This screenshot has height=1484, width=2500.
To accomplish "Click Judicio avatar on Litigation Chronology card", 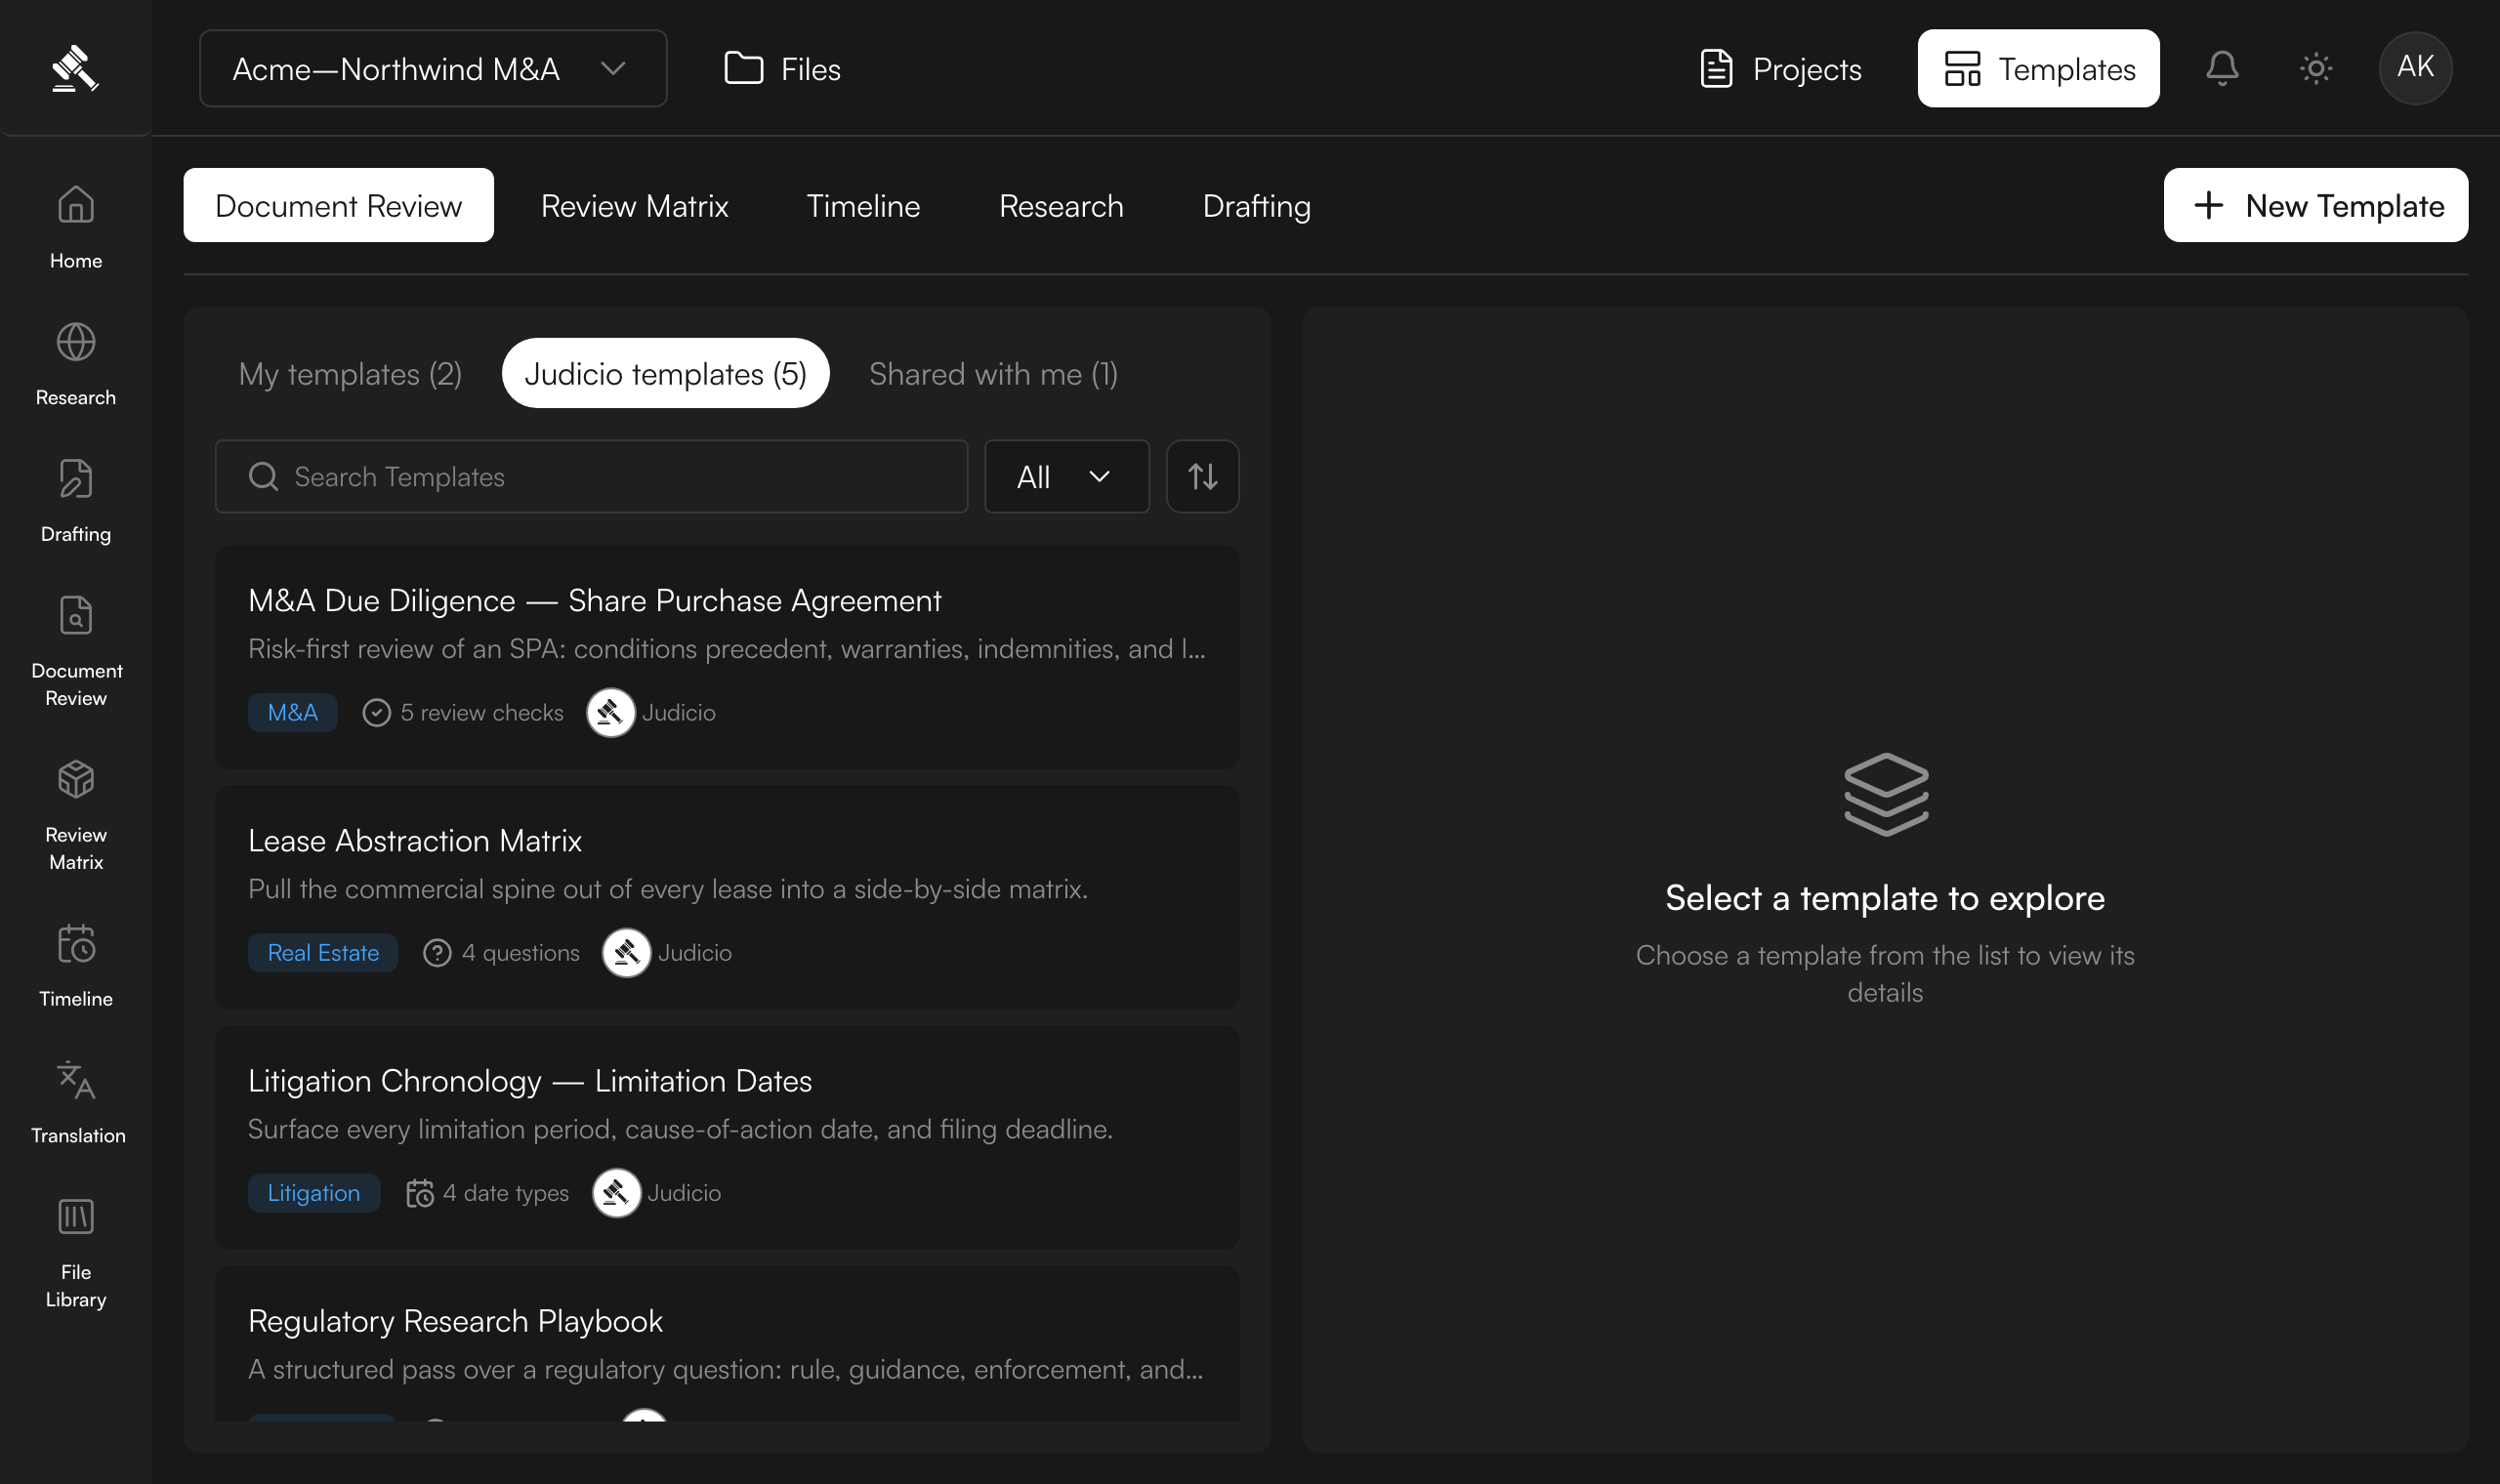I will [x=616, y=1193].
